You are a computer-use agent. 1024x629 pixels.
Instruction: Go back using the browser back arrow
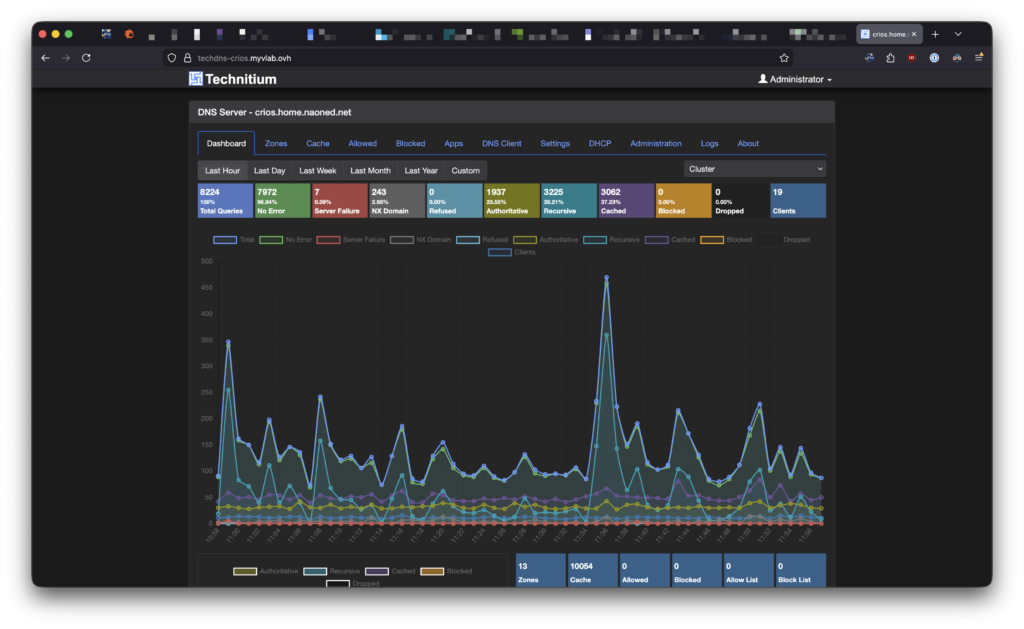click(x=45, y=58)
